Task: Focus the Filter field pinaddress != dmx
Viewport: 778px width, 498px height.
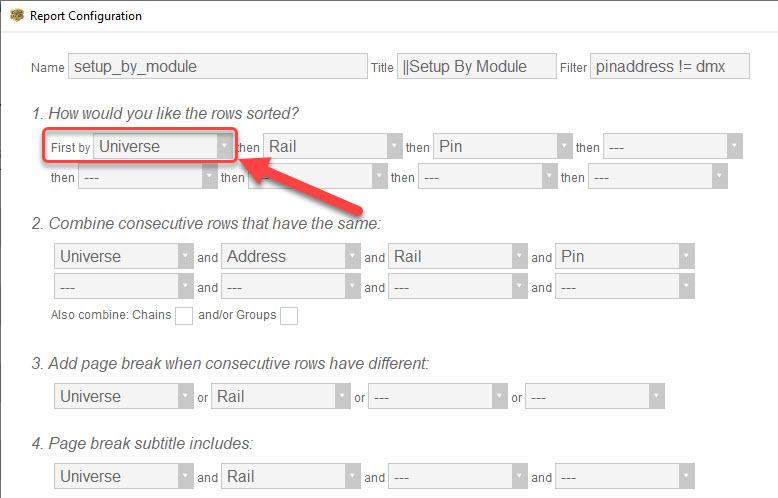Action: click(x=670, y=67)
